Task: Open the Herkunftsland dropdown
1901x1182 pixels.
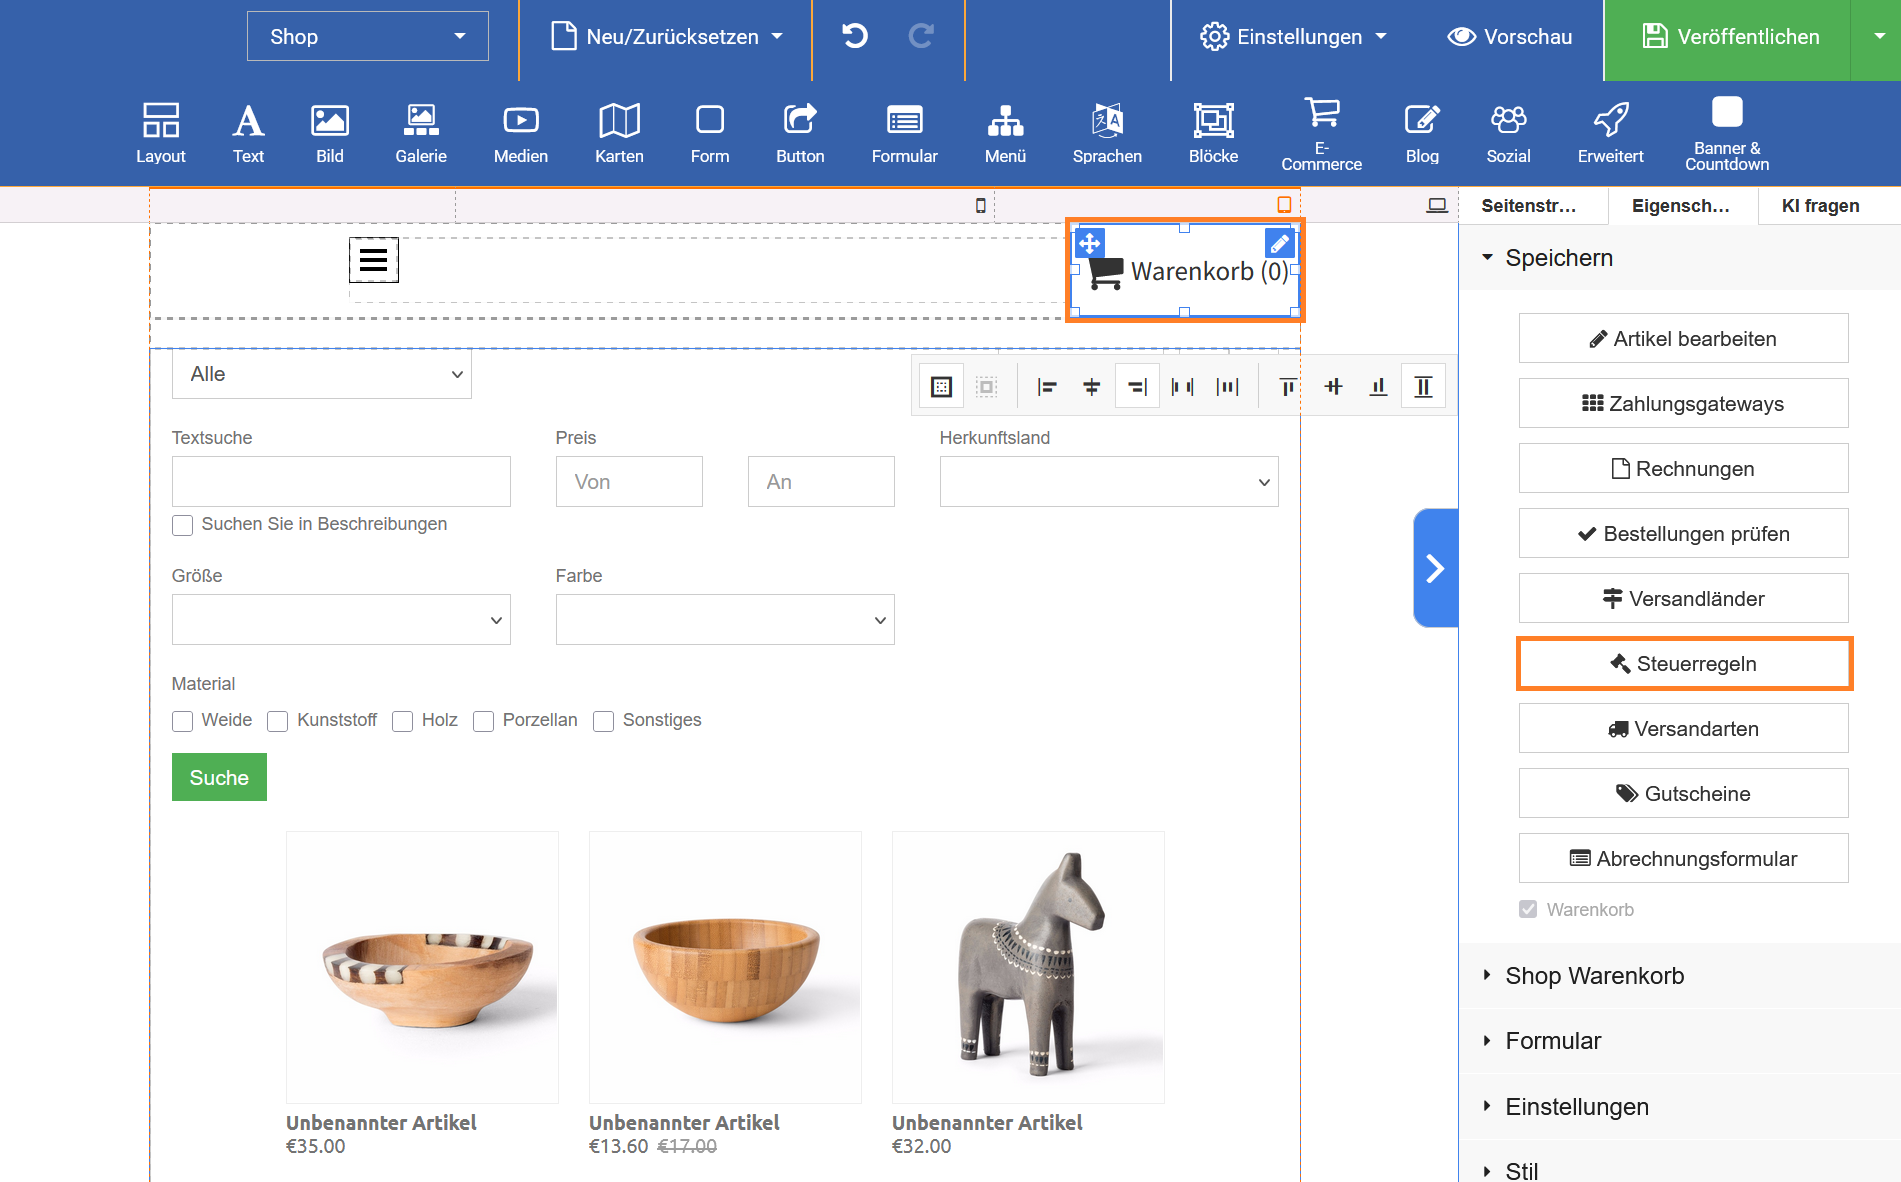Action: [1108, 482]
